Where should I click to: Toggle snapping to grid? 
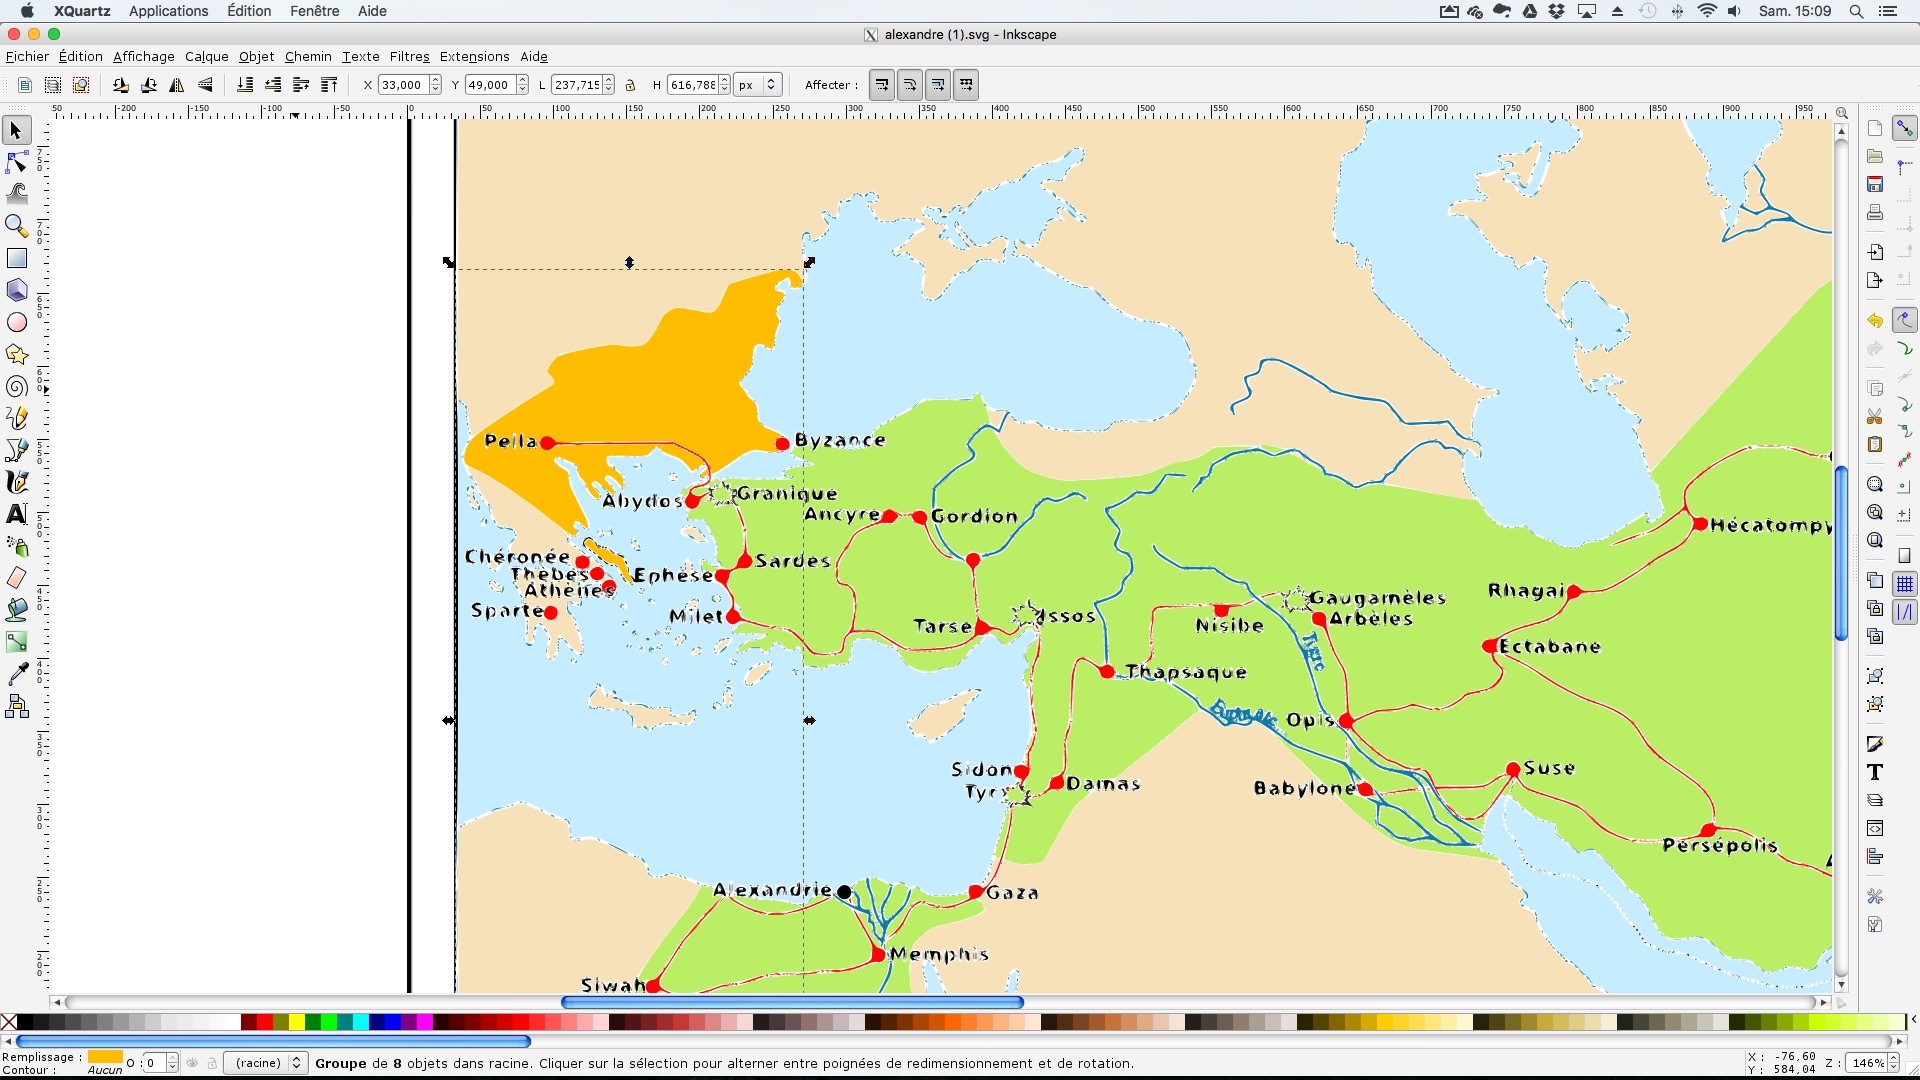[1904, 584]
